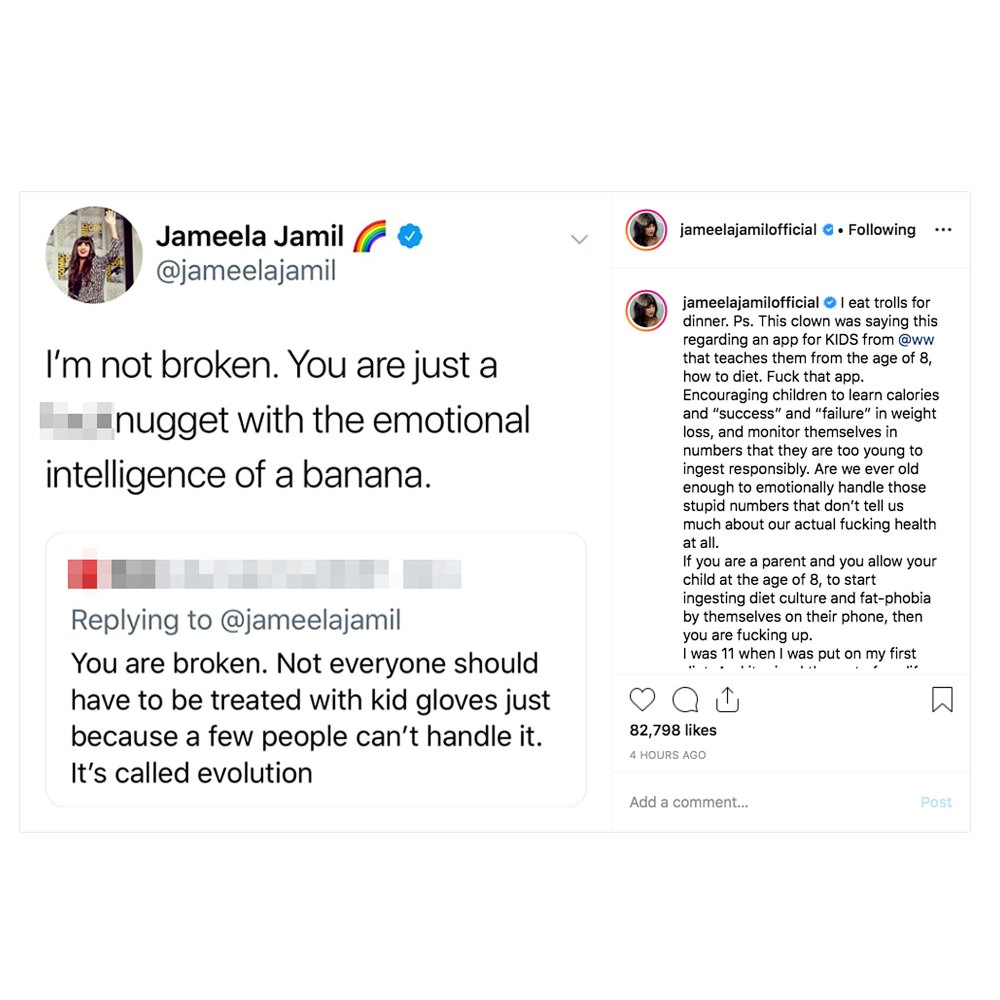1000x1000 pixels.
Task: Like the post with the heart icon
Action: [x=643, y=699]
